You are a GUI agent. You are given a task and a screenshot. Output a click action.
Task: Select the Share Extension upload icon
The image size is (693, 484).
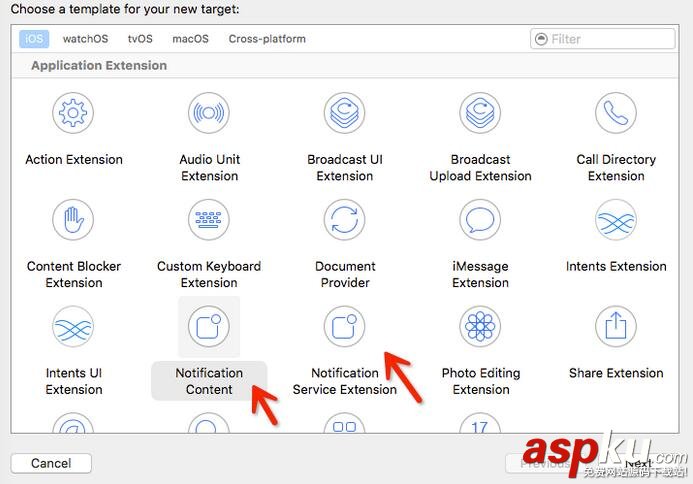[x=616, y=327]
